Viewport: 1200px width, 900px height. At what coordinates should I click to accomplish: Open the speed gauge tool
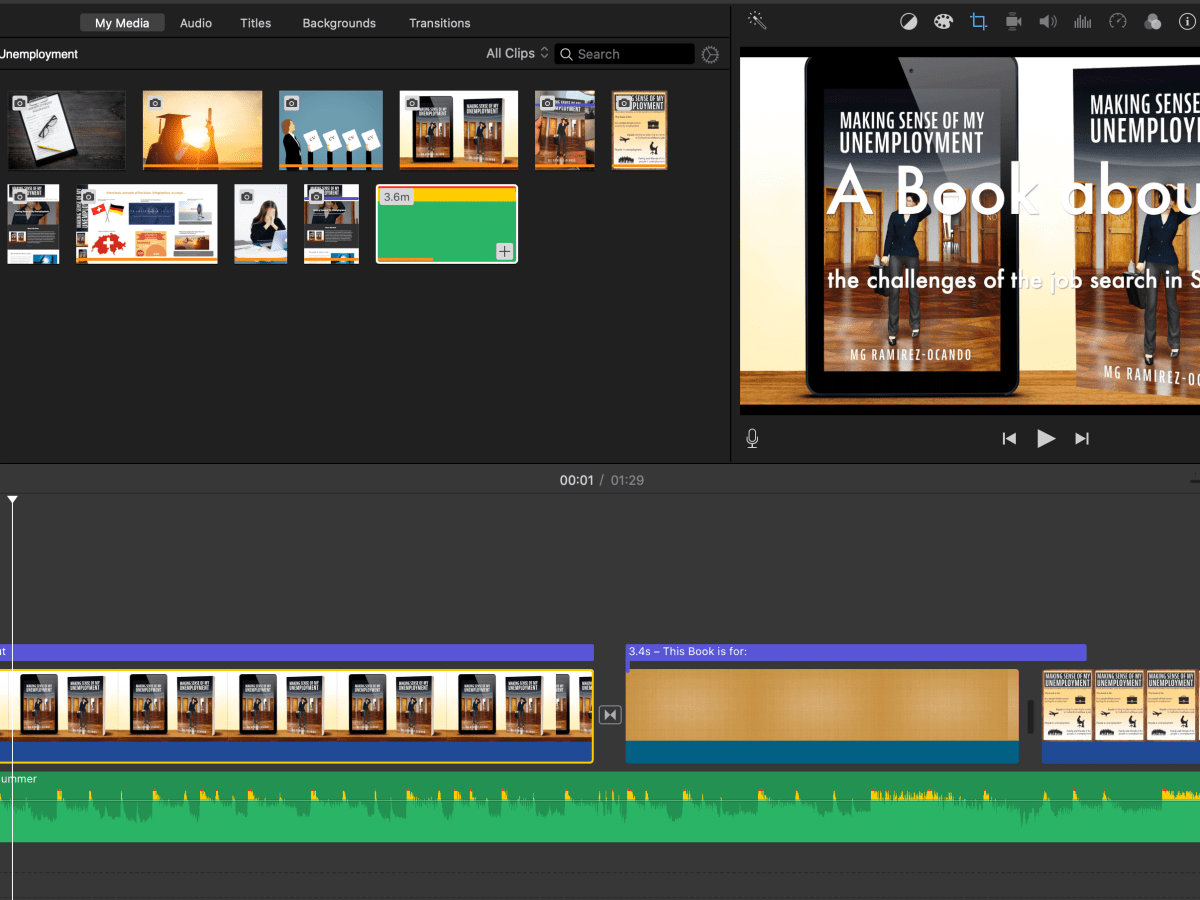[1118, 22]
